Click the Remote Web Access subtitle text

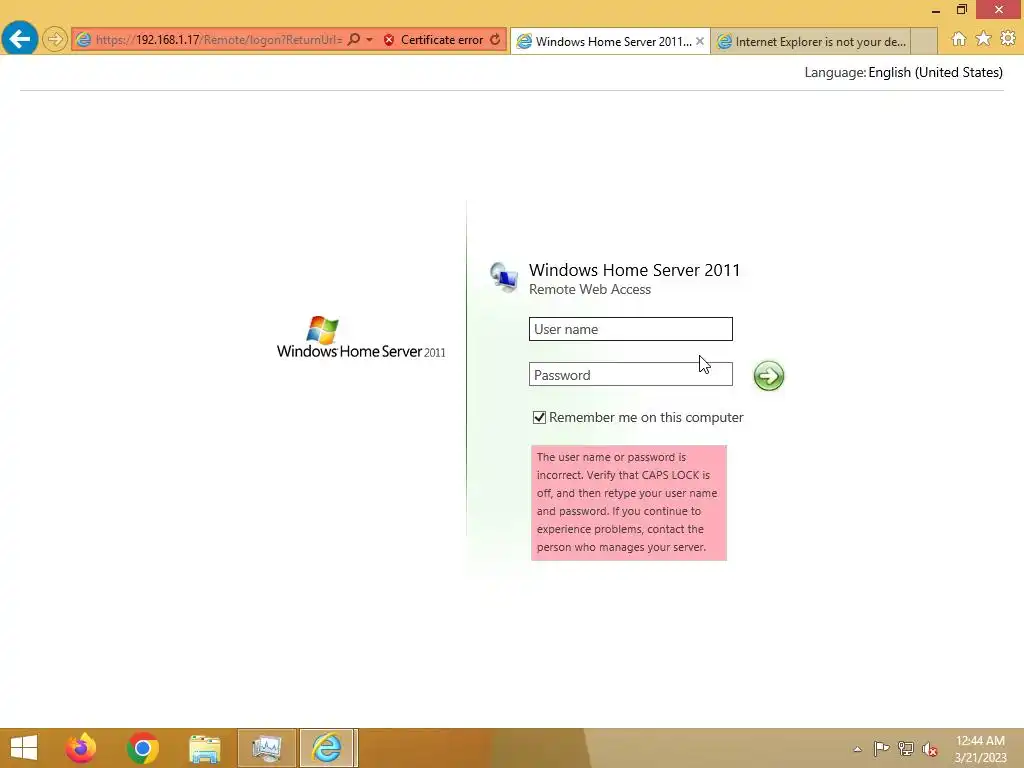590,289
